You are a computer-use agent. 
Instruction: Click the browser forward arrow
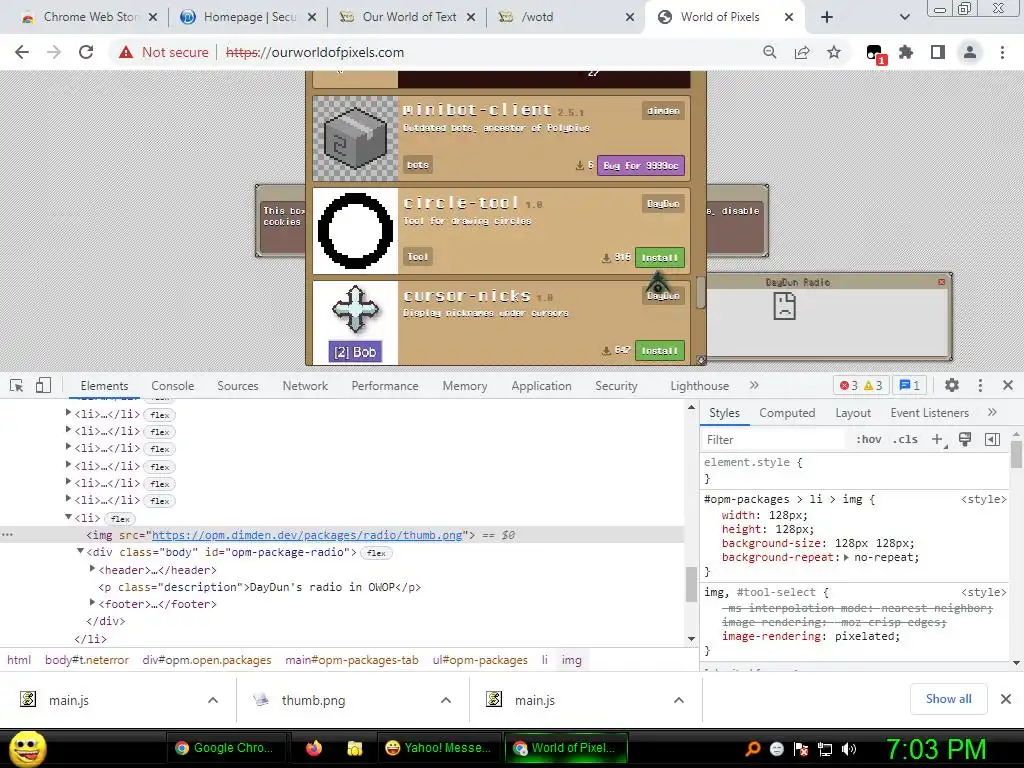pyautogui.click(x=54, y=52)
